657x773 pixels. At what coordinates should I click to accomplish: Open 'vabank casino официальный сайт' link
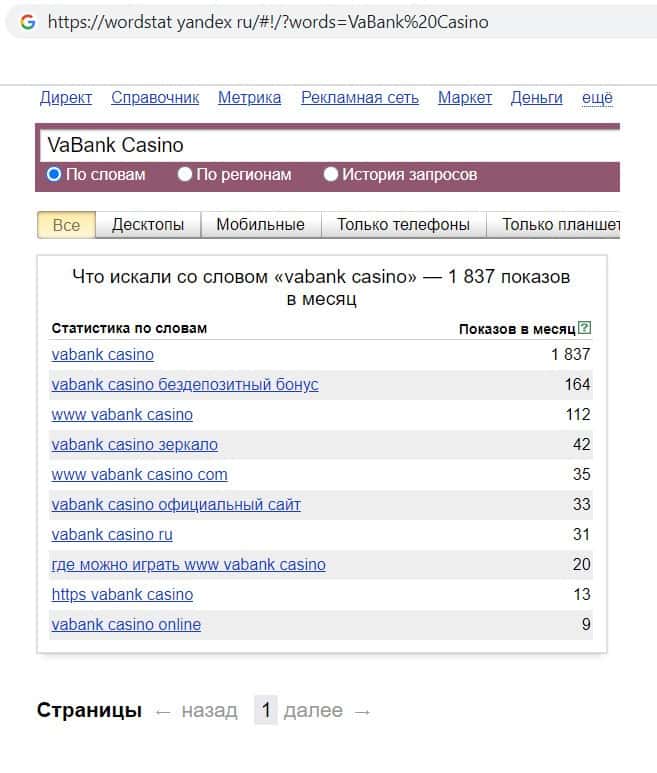click(176, 505)
